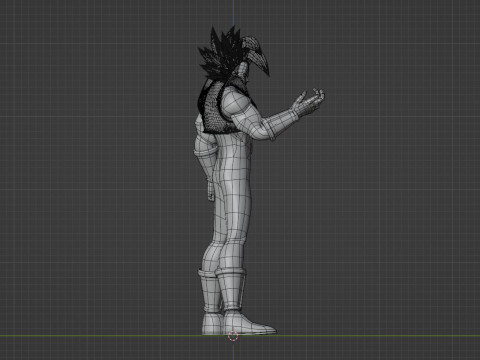Select the outstretched raised hand
Image resolution: width=480 pixels, height=360 pixels.
coord(309,102)
